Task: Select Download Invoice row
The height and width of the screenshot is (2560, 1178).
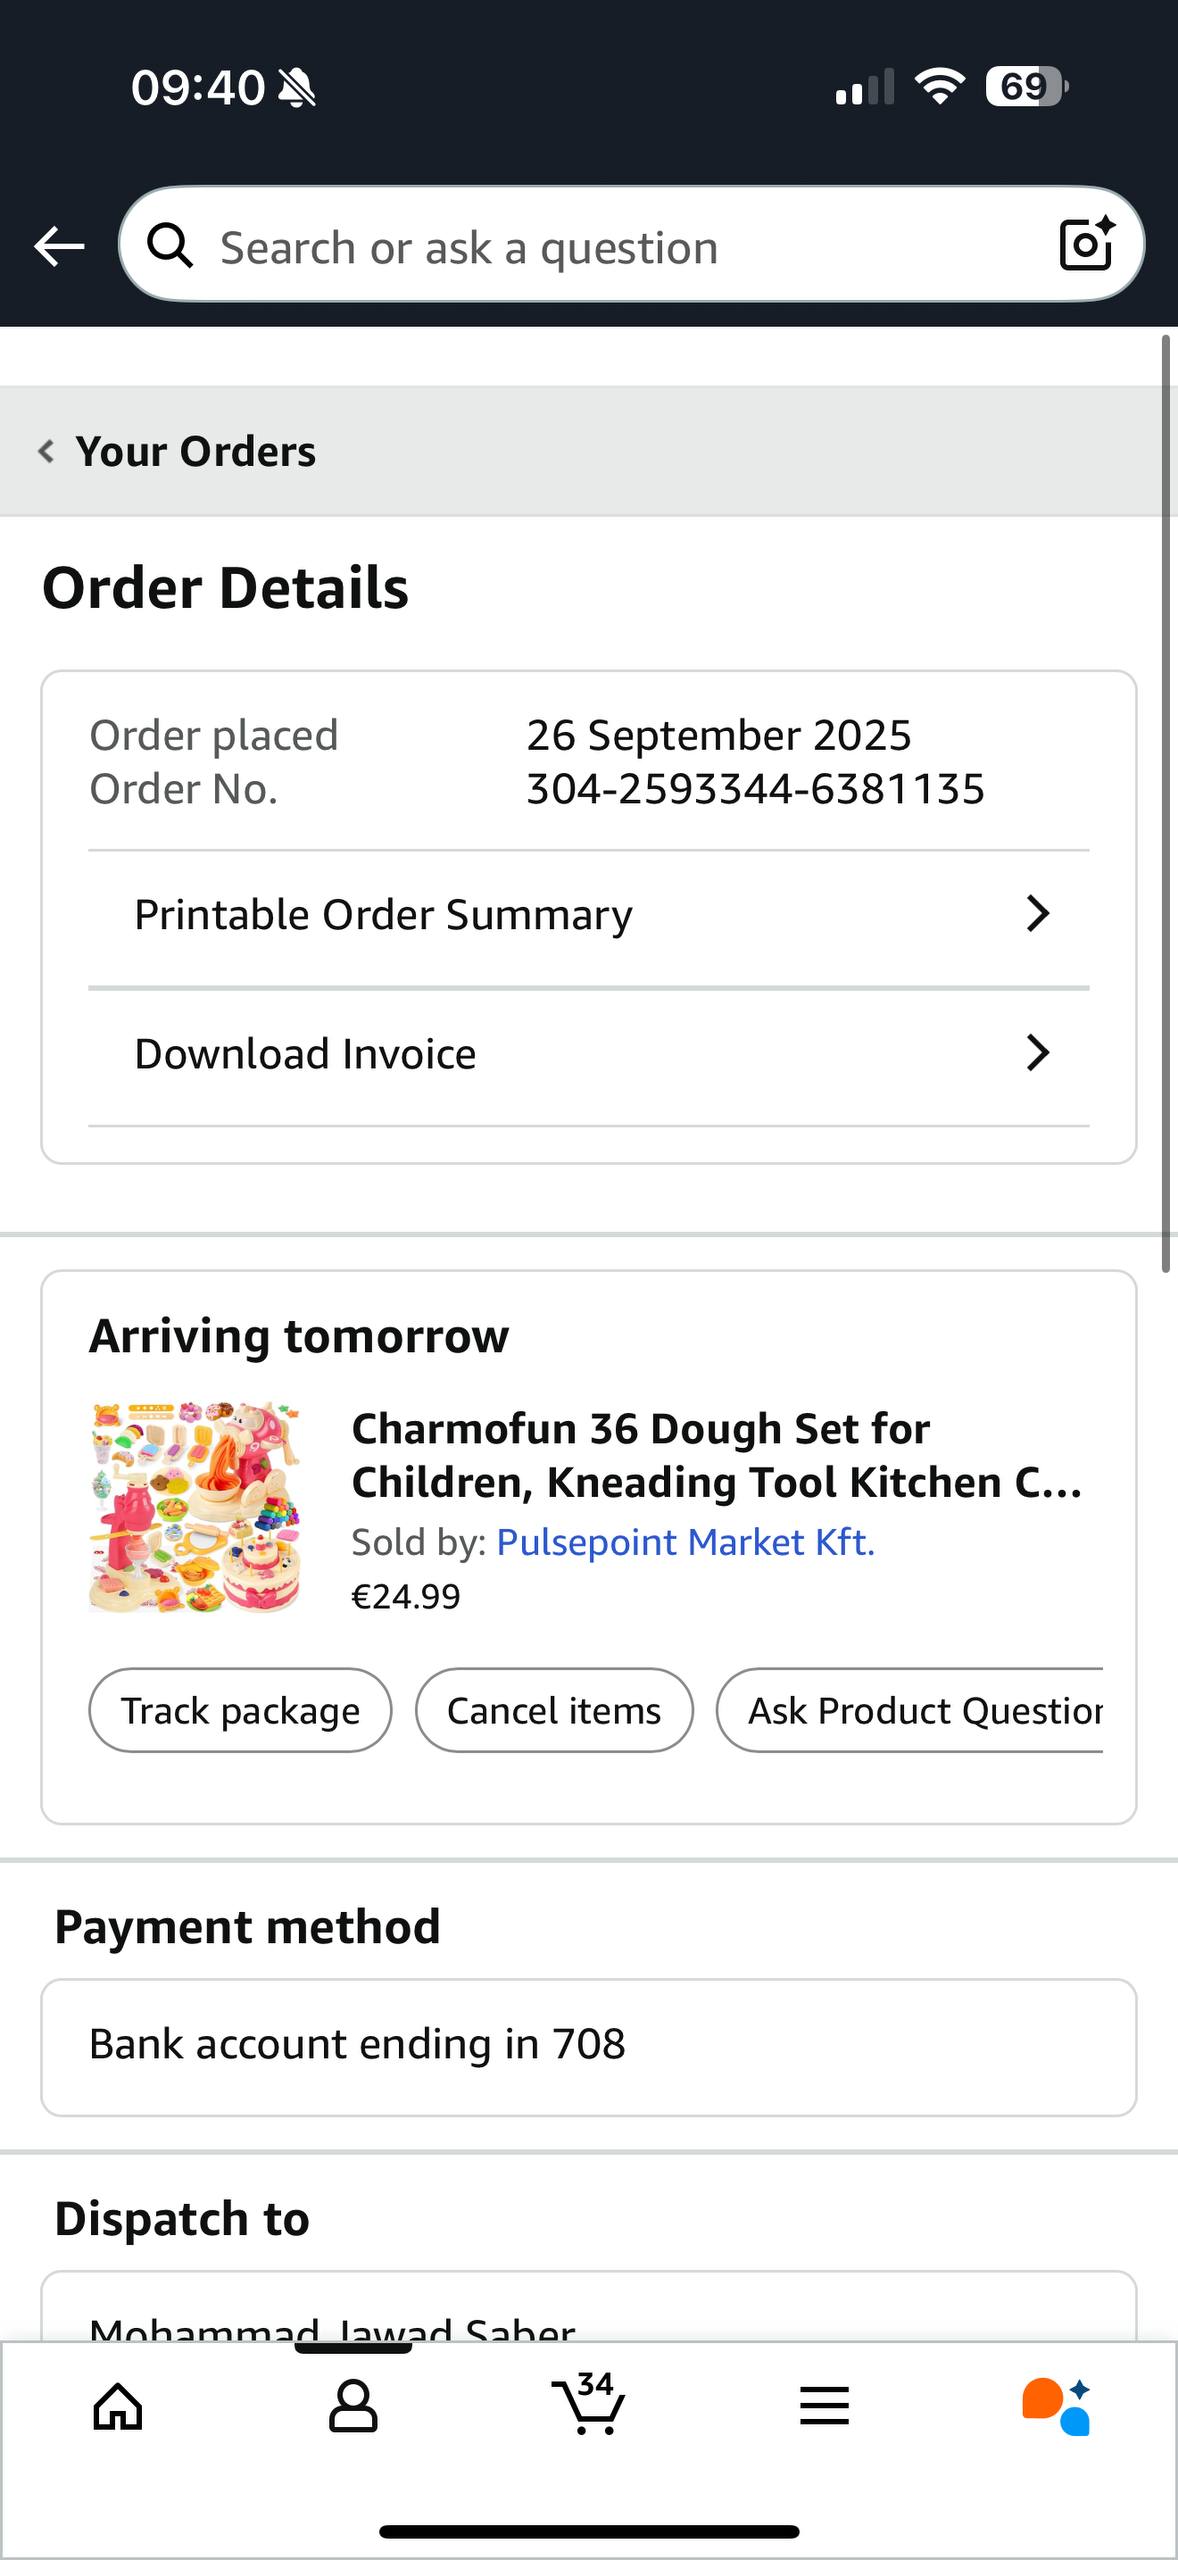Action: 306,1054
